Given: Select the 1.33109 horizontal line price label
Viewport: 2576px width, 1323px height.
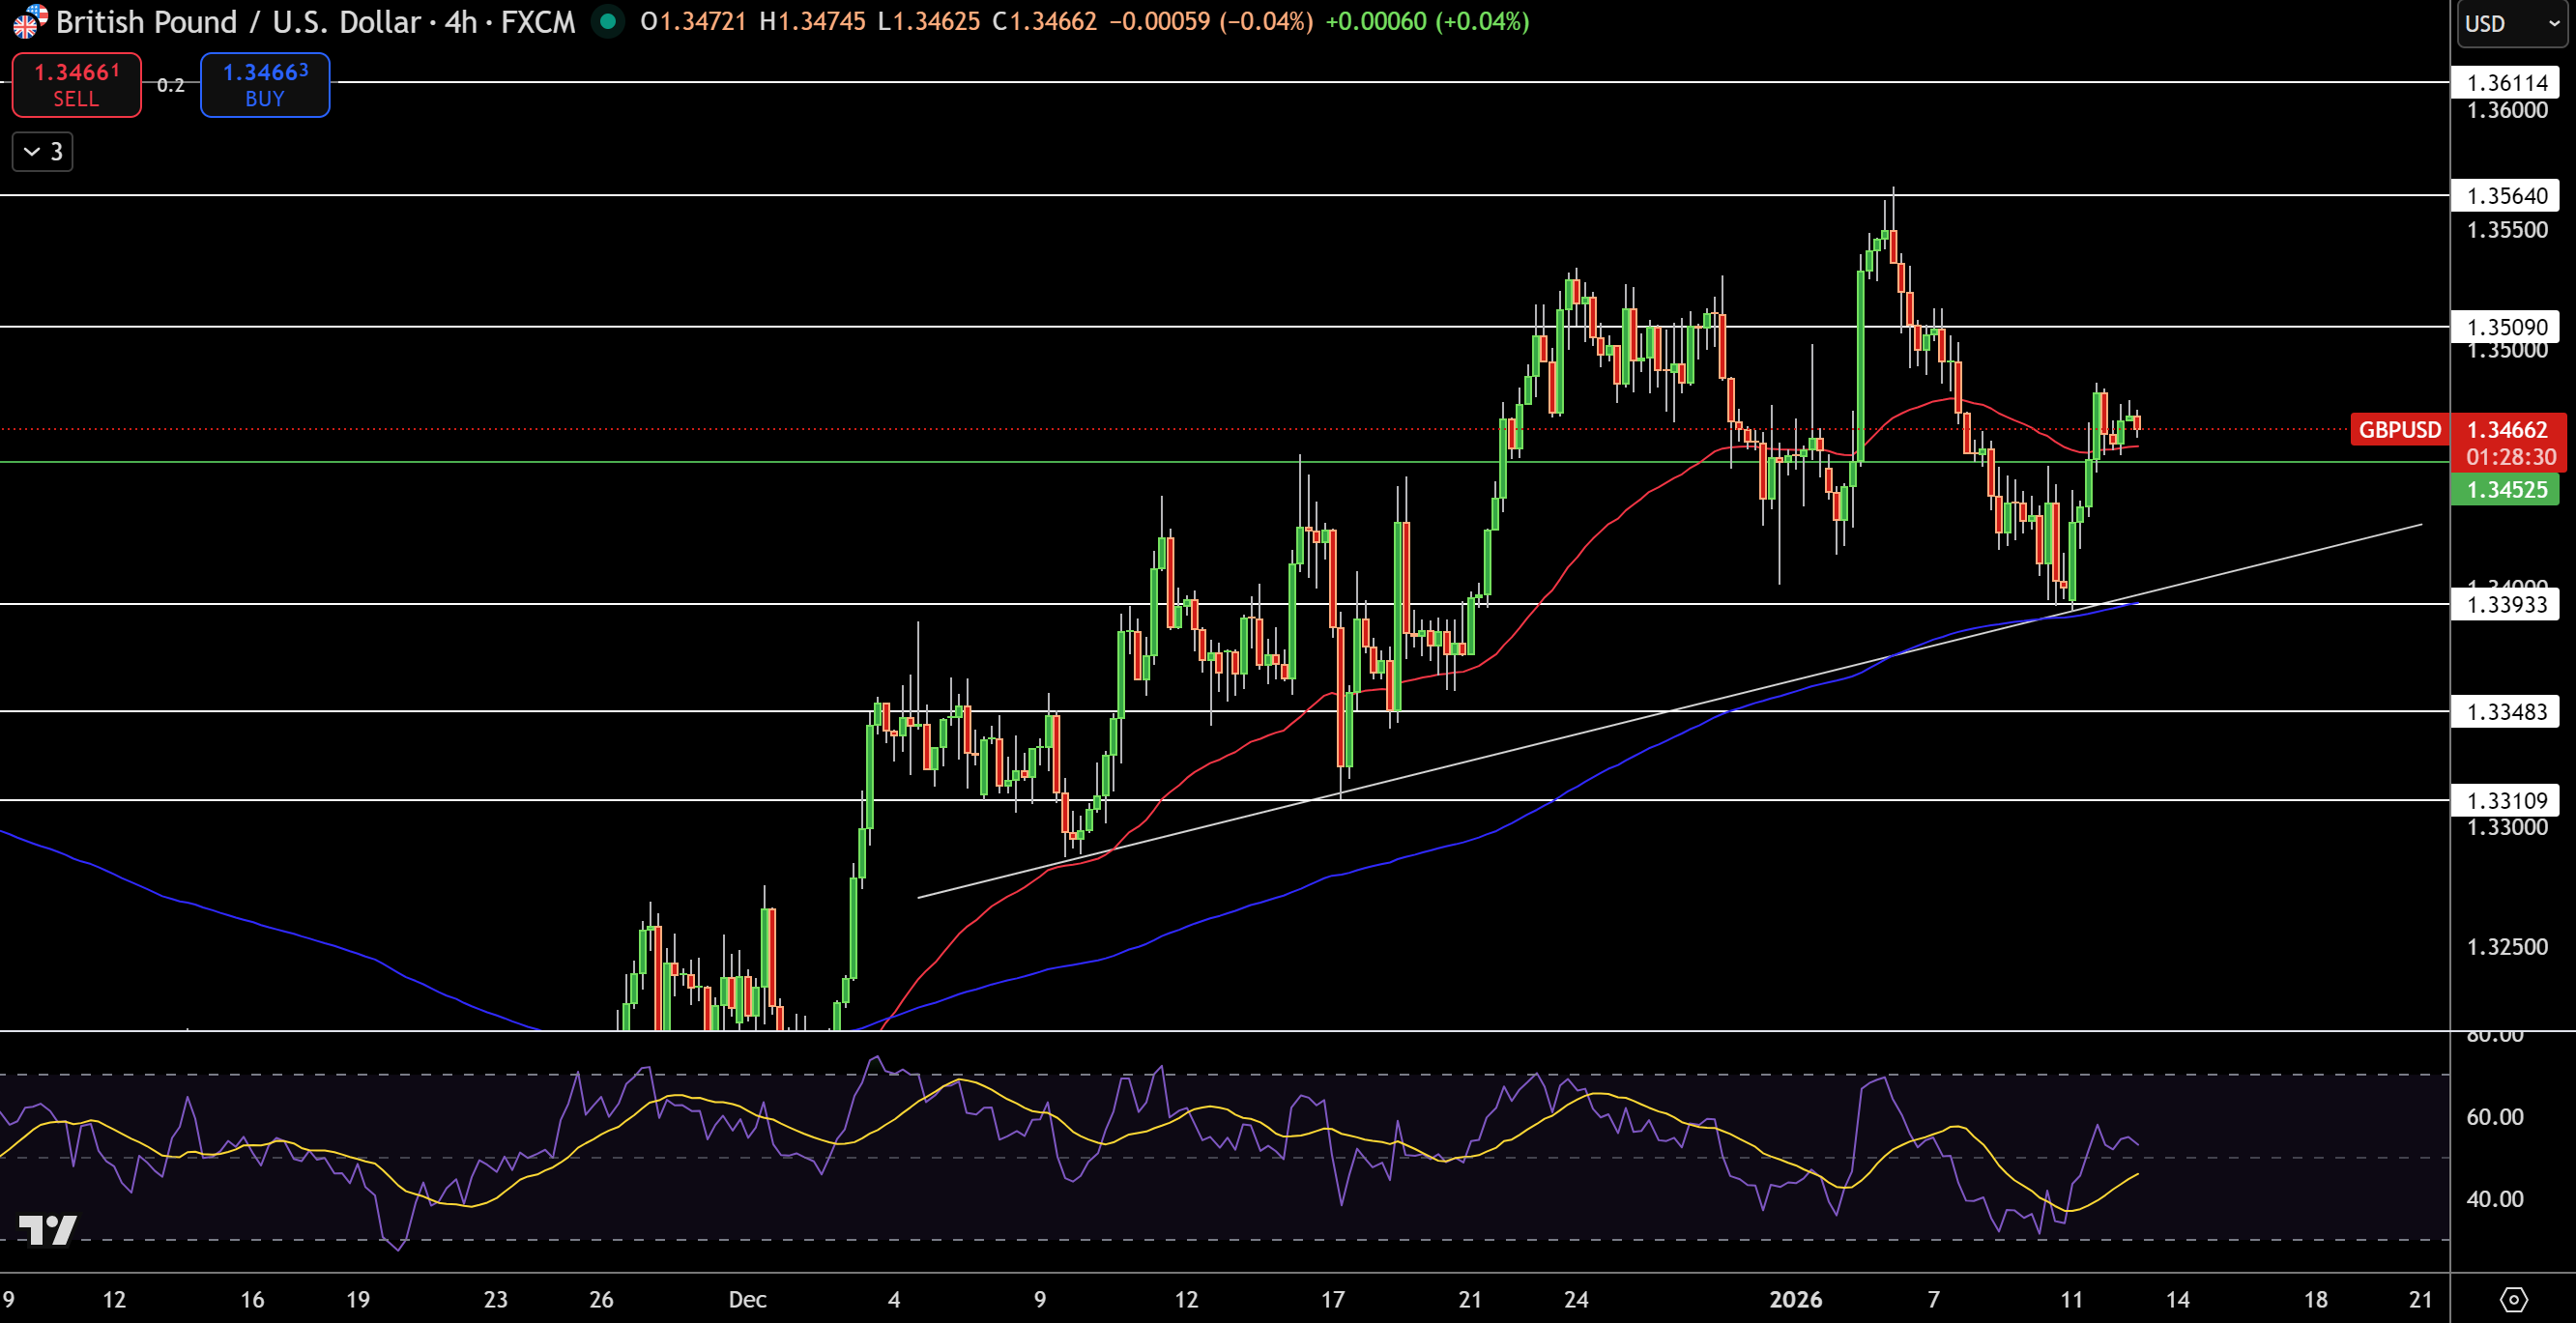Looking at the screenshot, I should click(2506, 800).
